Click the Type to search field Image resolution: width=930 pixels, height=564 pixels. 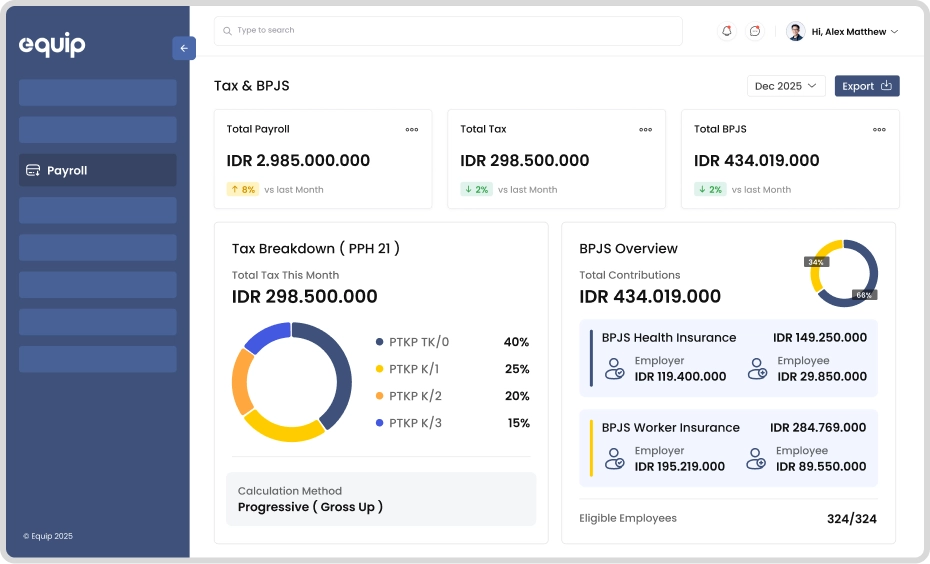(450, 31)
